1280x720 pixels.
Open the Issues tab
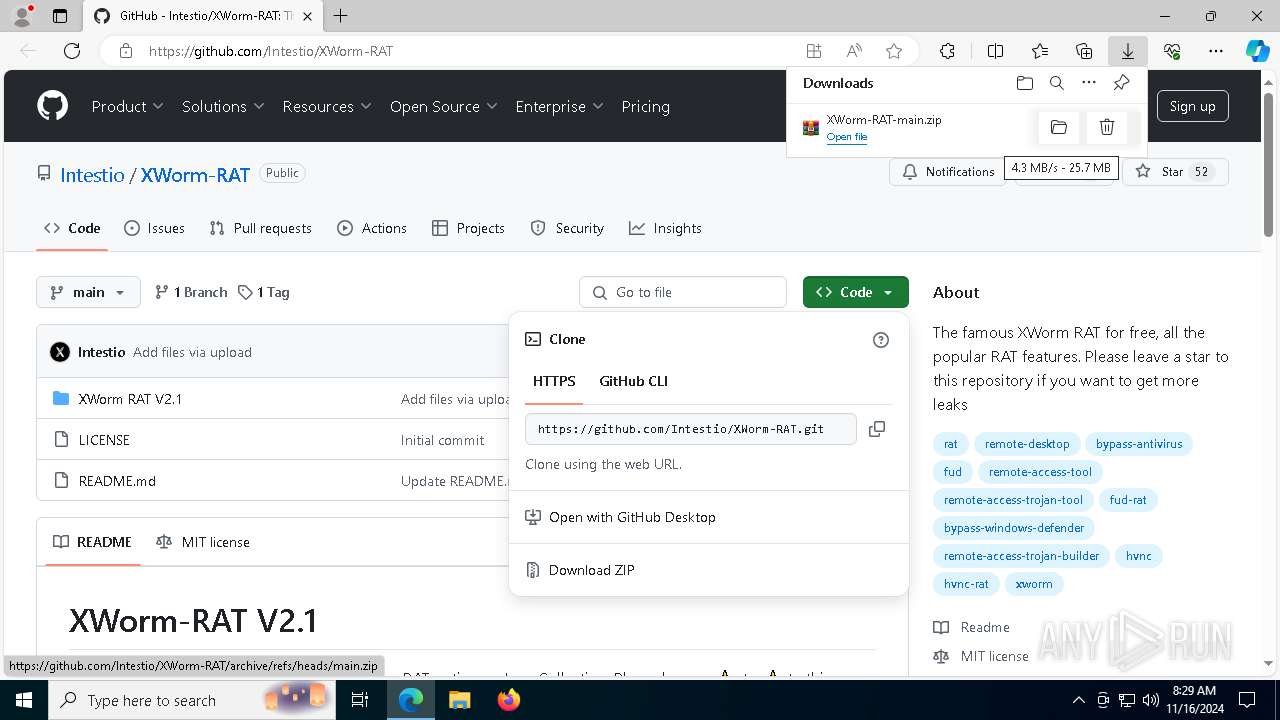pyautogui.click(x=154, y=228)
